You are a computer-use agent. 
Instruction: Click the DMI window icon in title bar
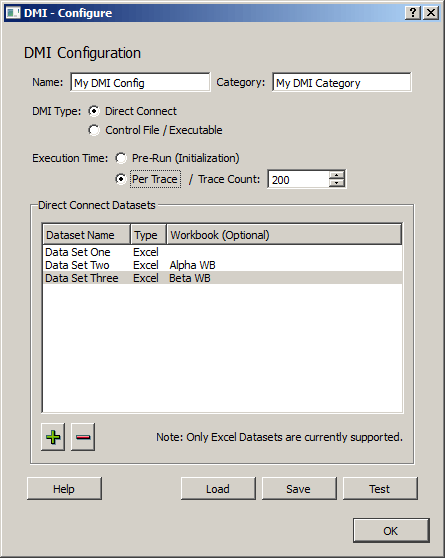[x=13, y=13]
